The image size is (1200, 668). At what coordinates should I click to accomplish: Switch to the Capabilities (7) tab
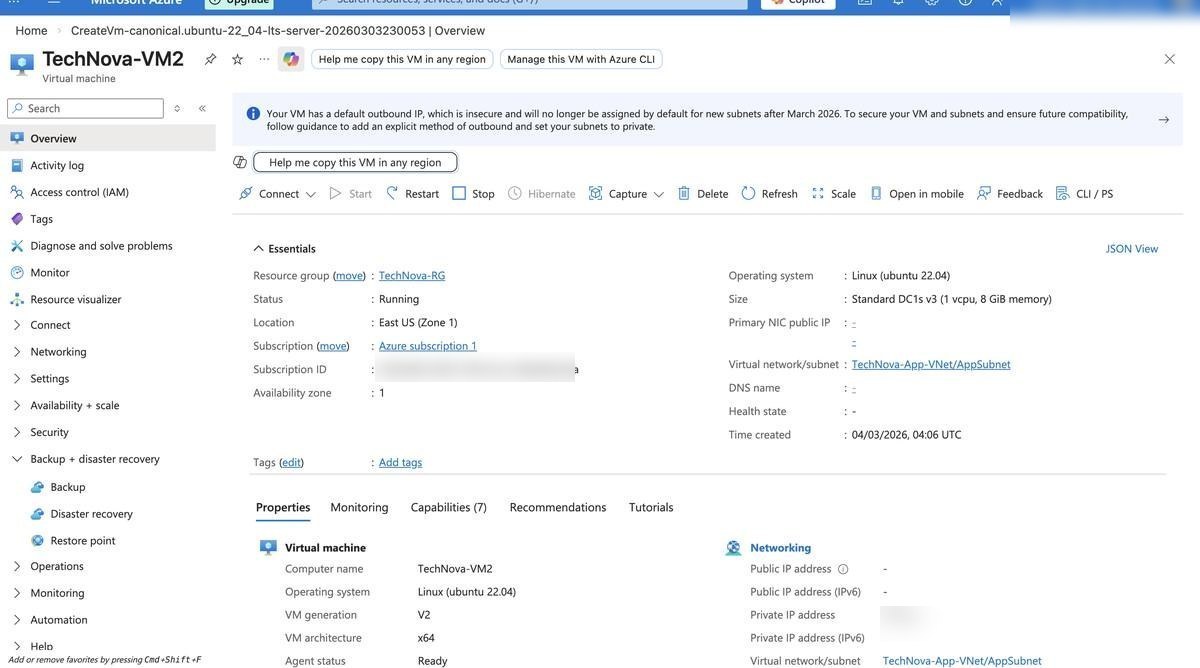449,507
